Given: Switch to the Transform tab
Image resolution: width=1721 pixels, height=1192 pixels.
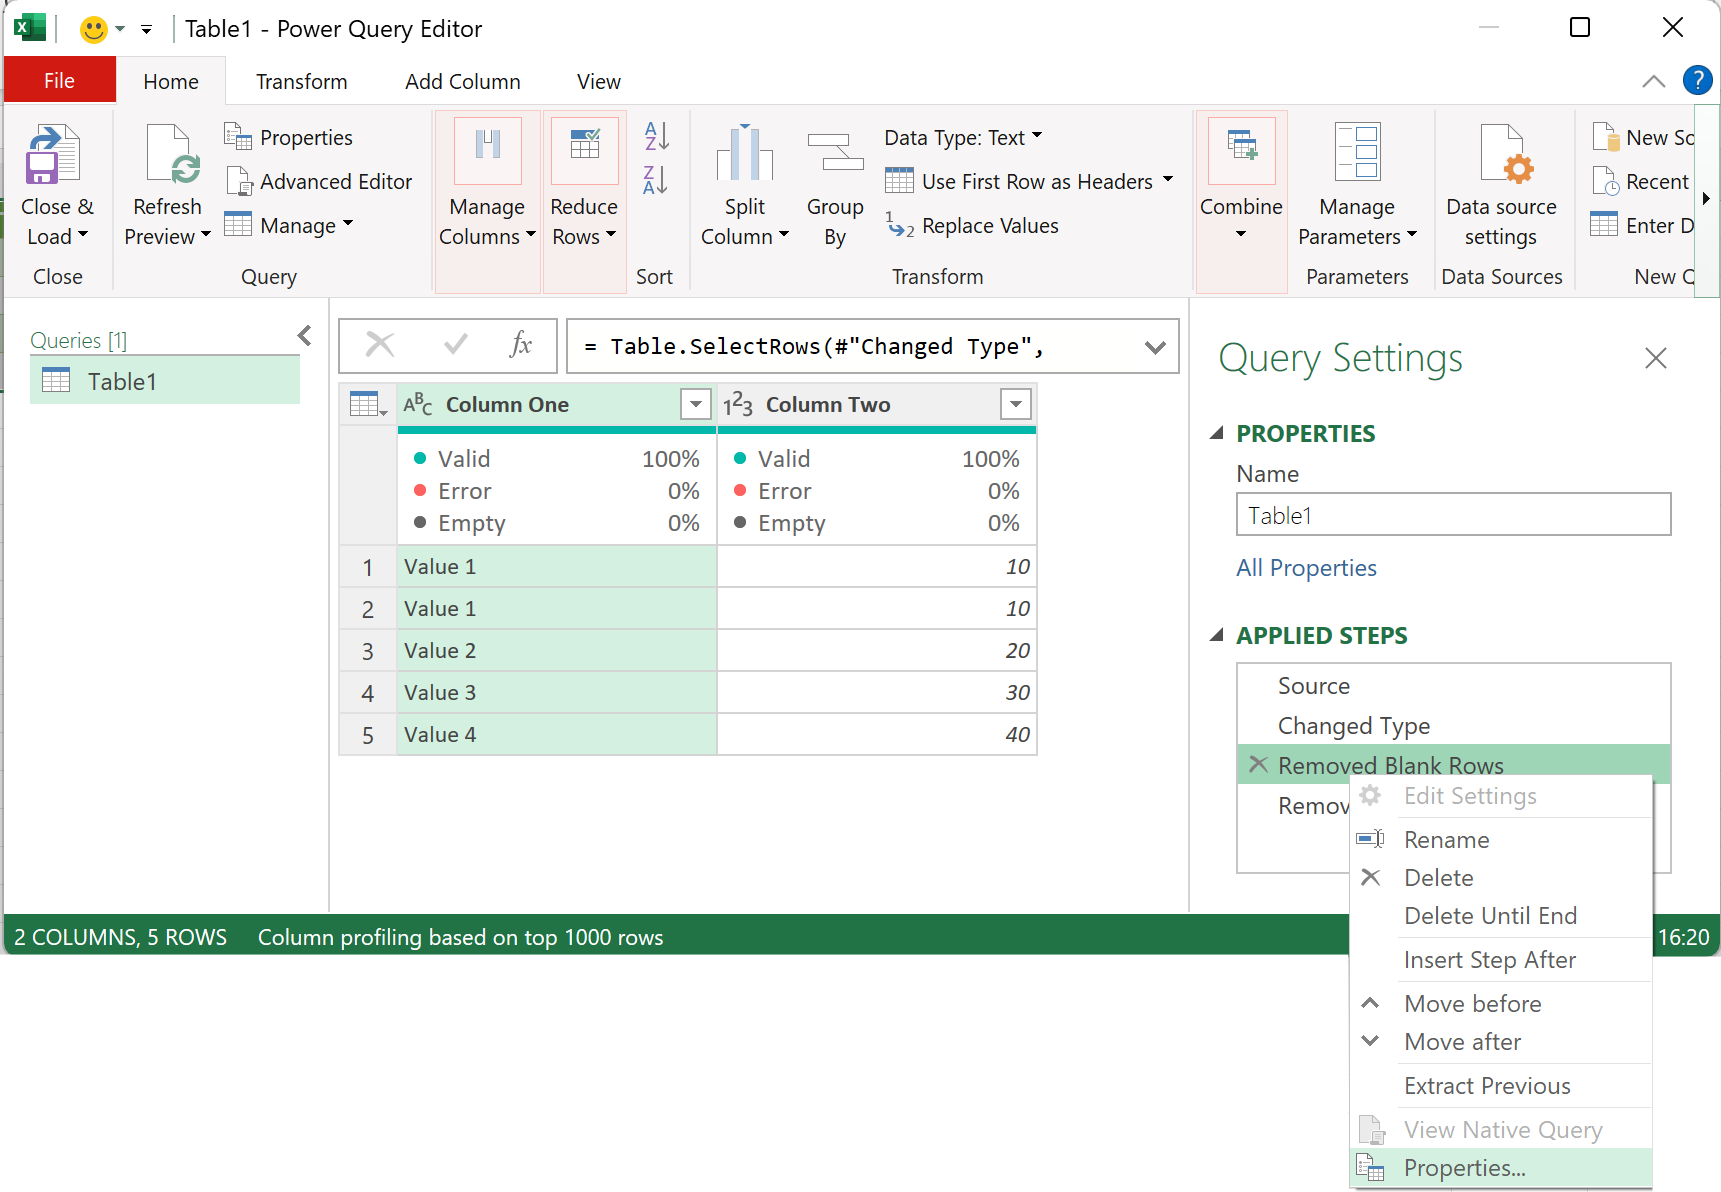Looking at the screenshot, I should (x=302, y=81).
